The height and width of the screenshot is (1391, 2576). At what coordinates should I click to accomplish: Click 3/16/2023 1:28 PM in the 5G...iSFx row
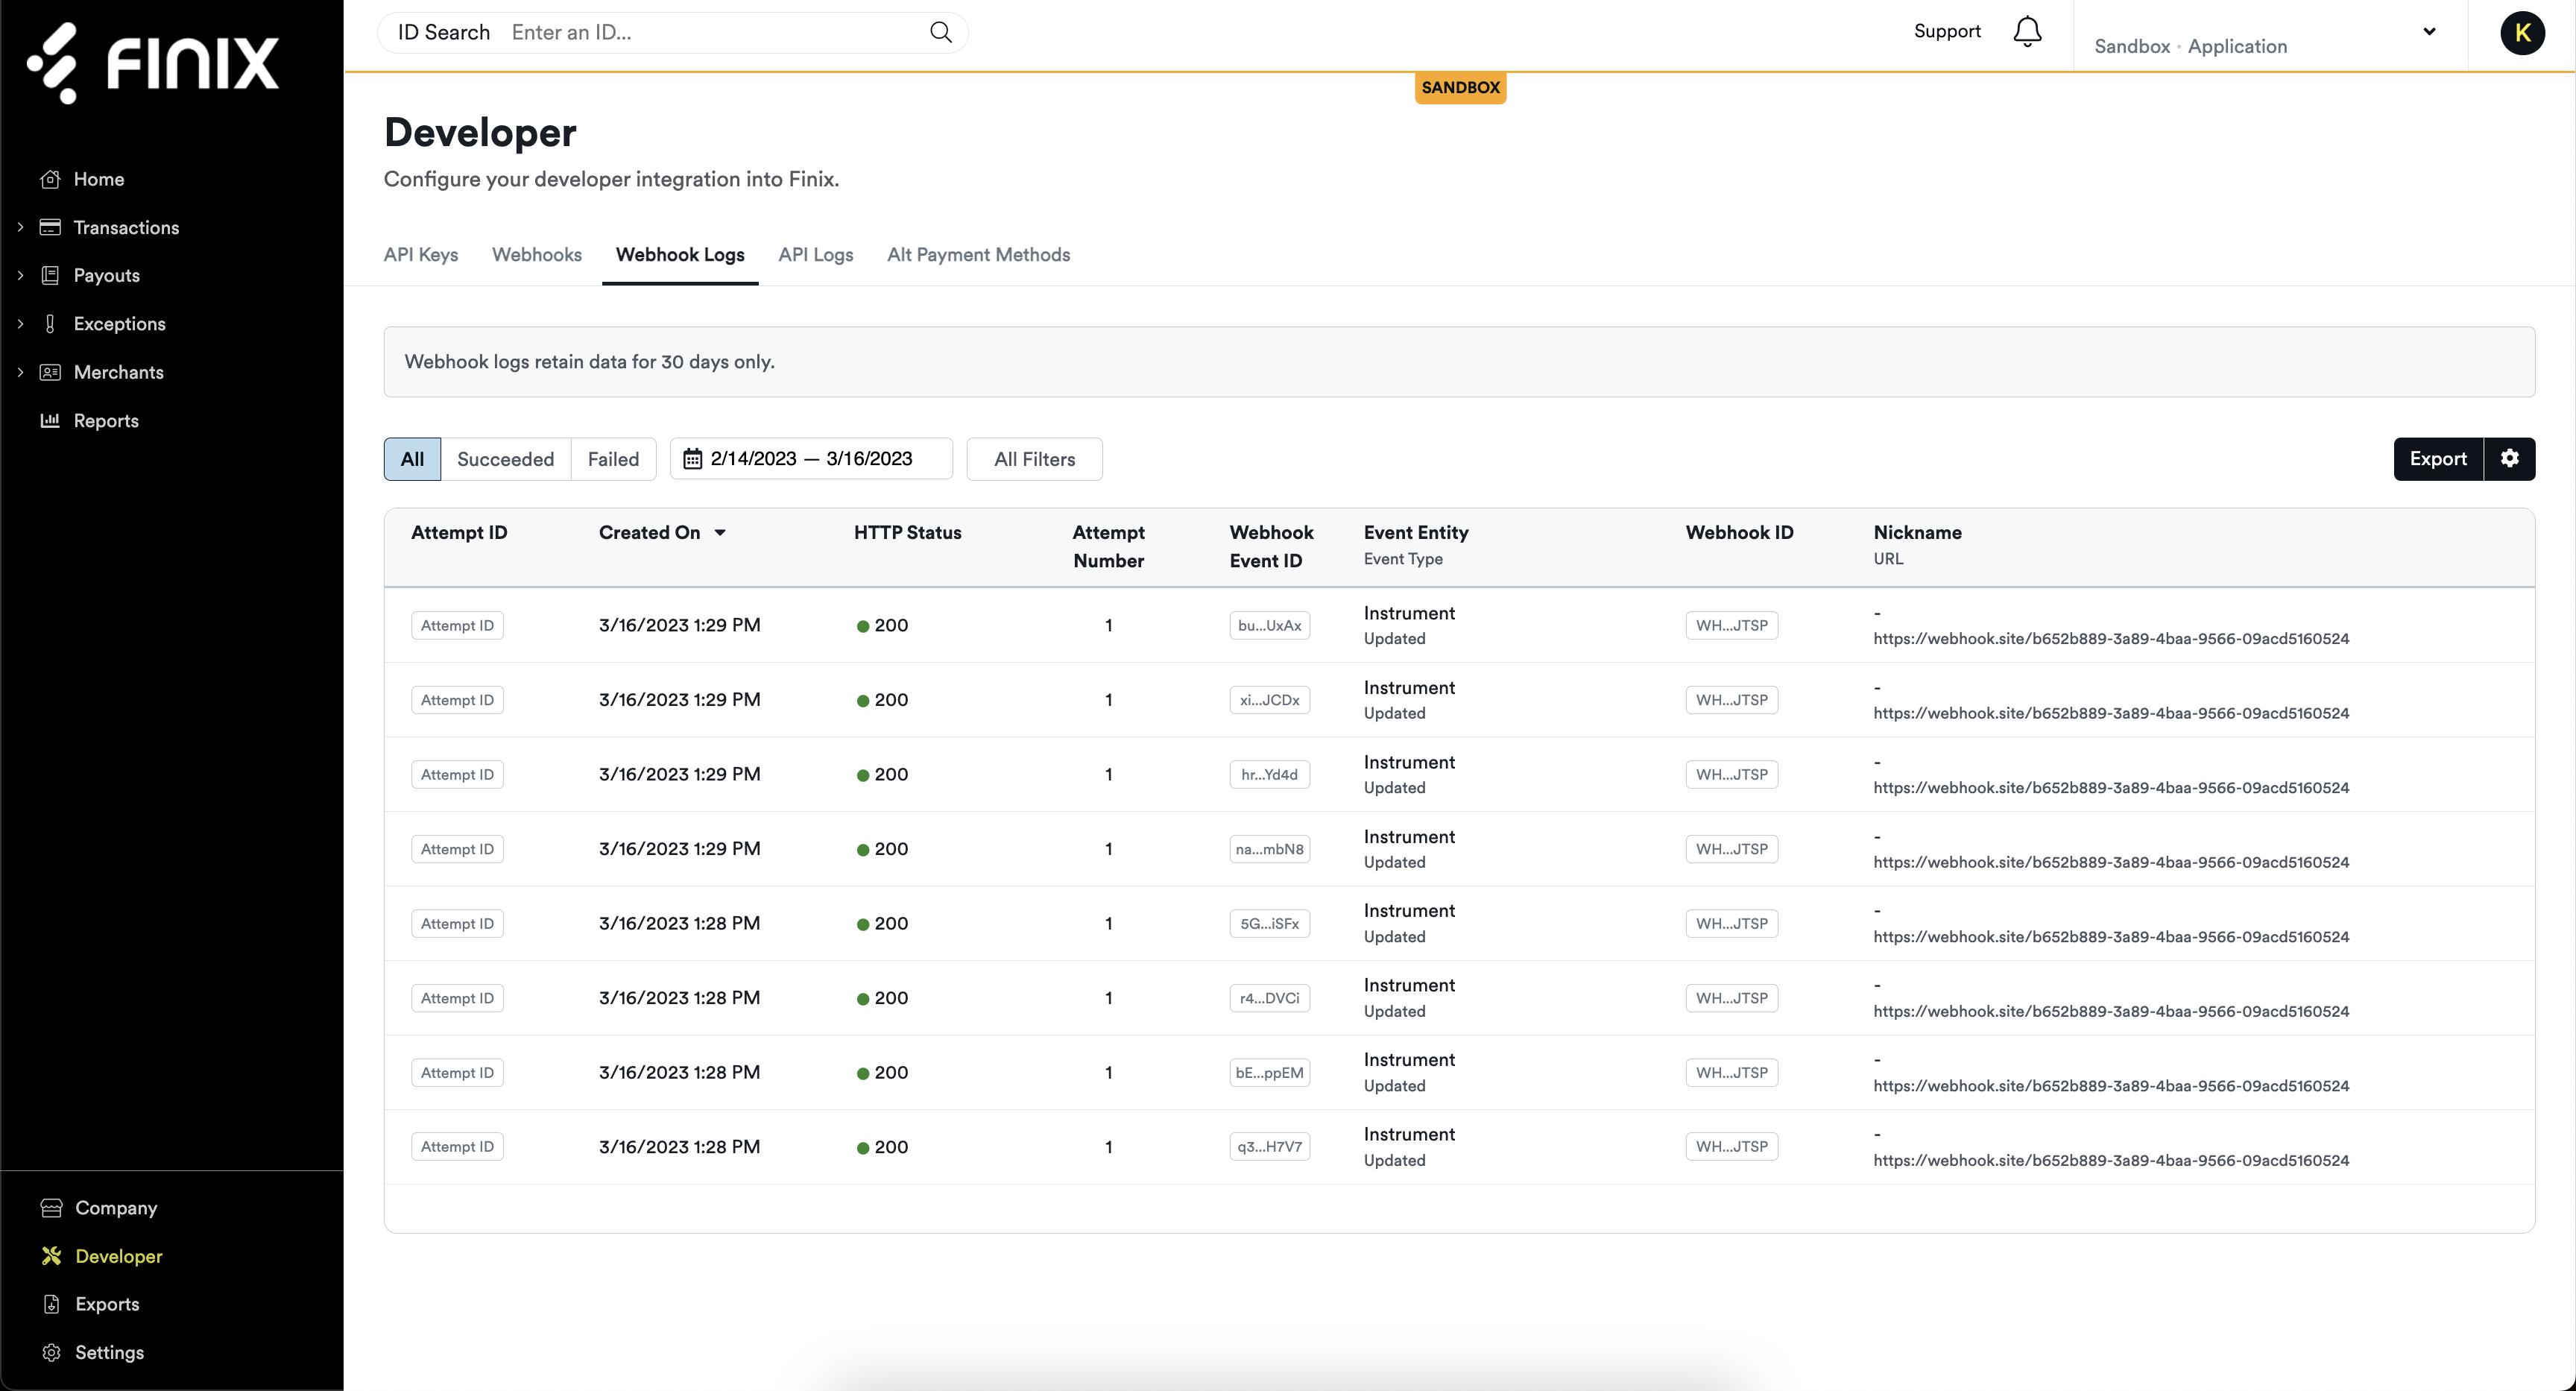click(x=679, y=923)
